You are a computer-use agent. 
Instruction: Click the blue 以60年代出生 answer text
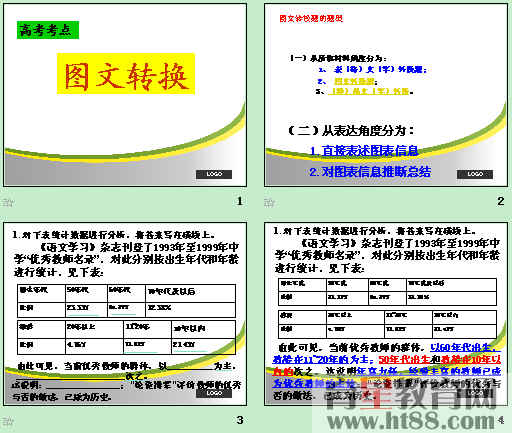(x=465, y=348)
